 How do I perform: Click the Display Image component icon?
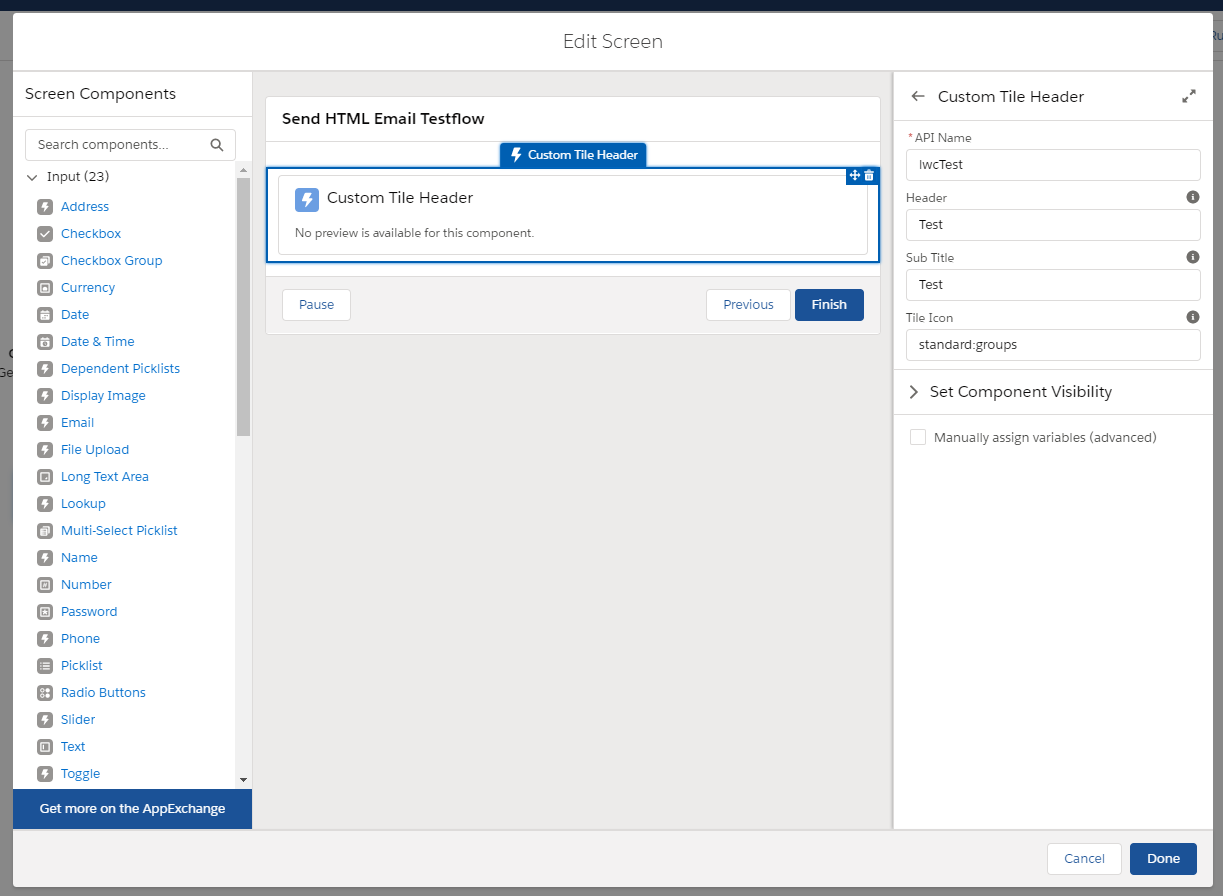[x=44, y=396]
